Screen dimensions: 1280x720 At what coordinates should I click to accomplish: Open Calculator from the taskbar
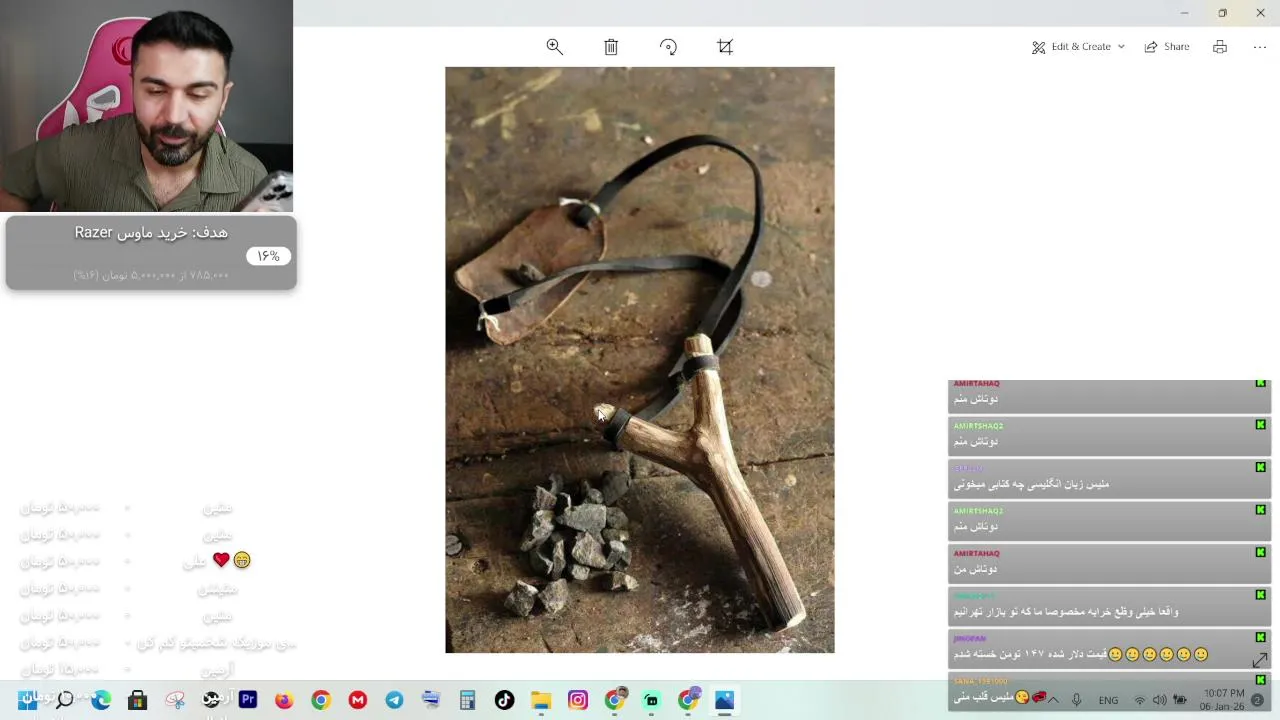pyautogui.click(x=467, y=700)
